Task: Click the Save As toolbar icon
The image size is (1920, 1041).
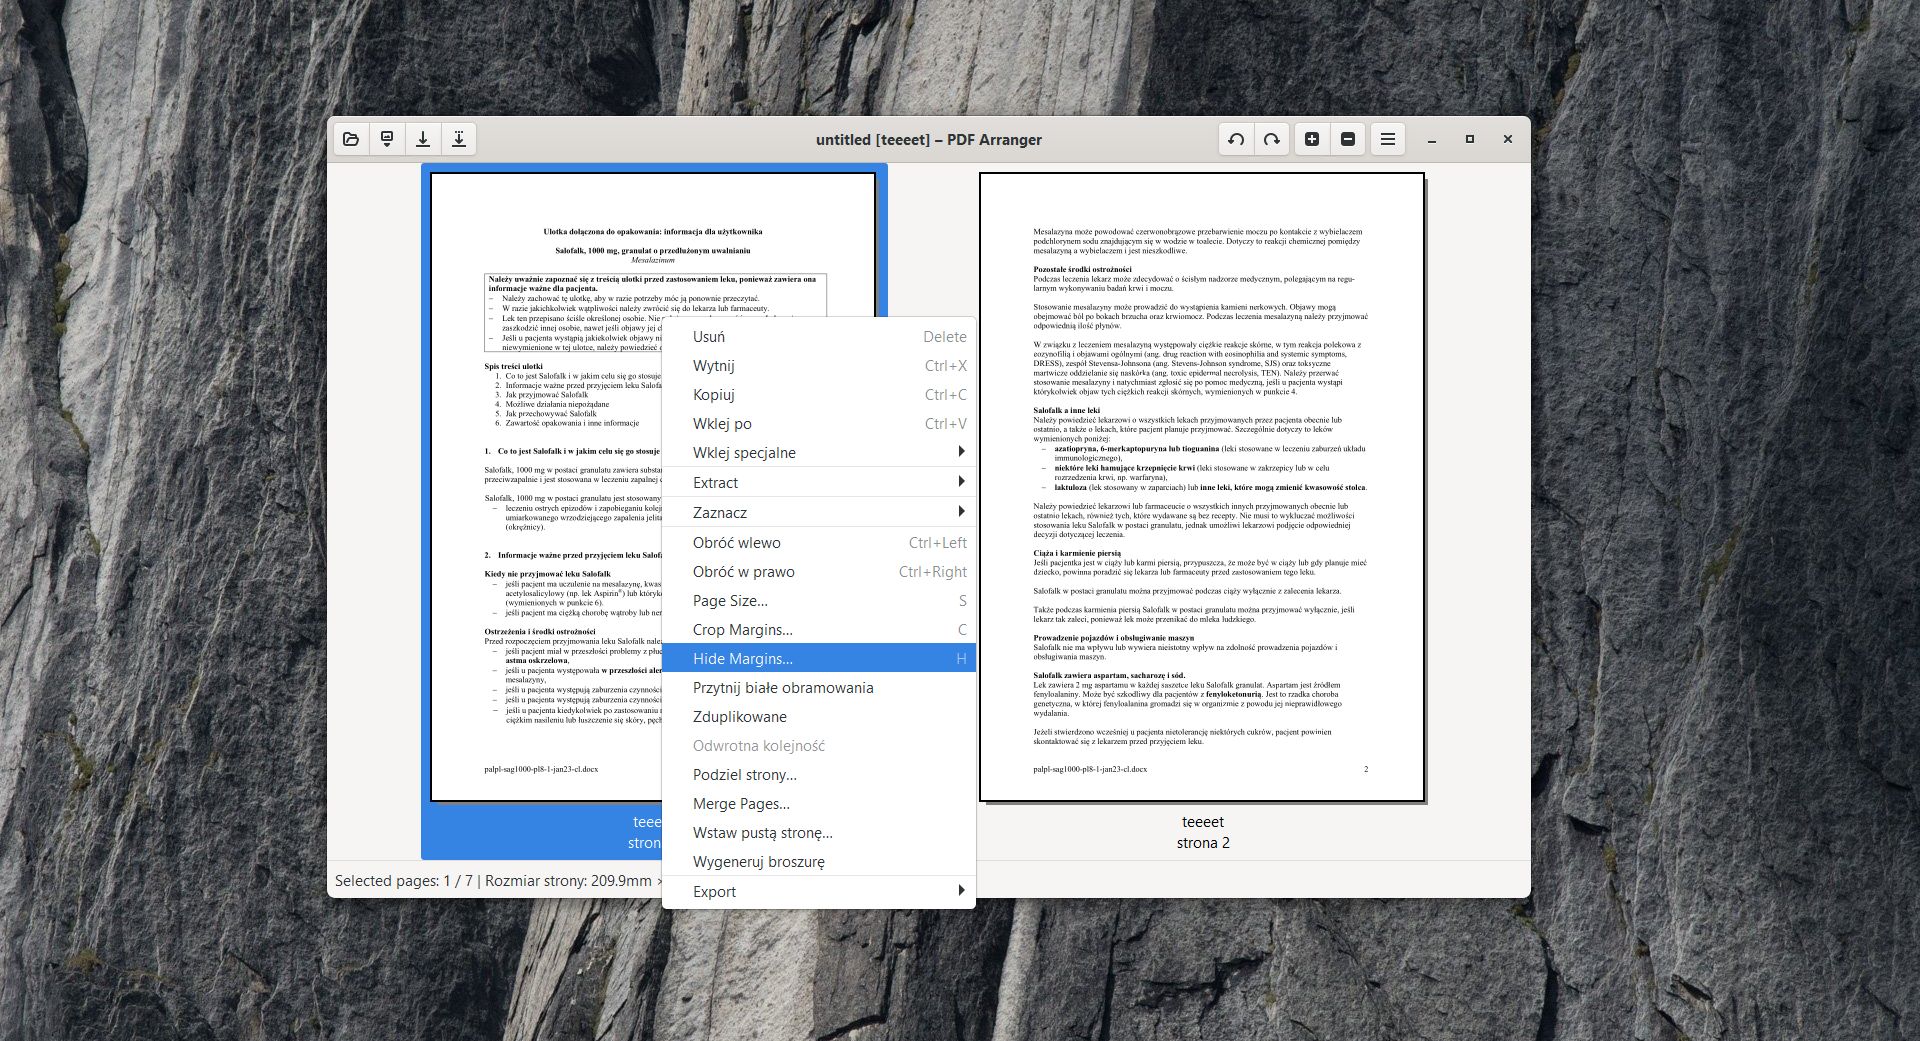Action: pyautogui.click(x=459, y=139)
